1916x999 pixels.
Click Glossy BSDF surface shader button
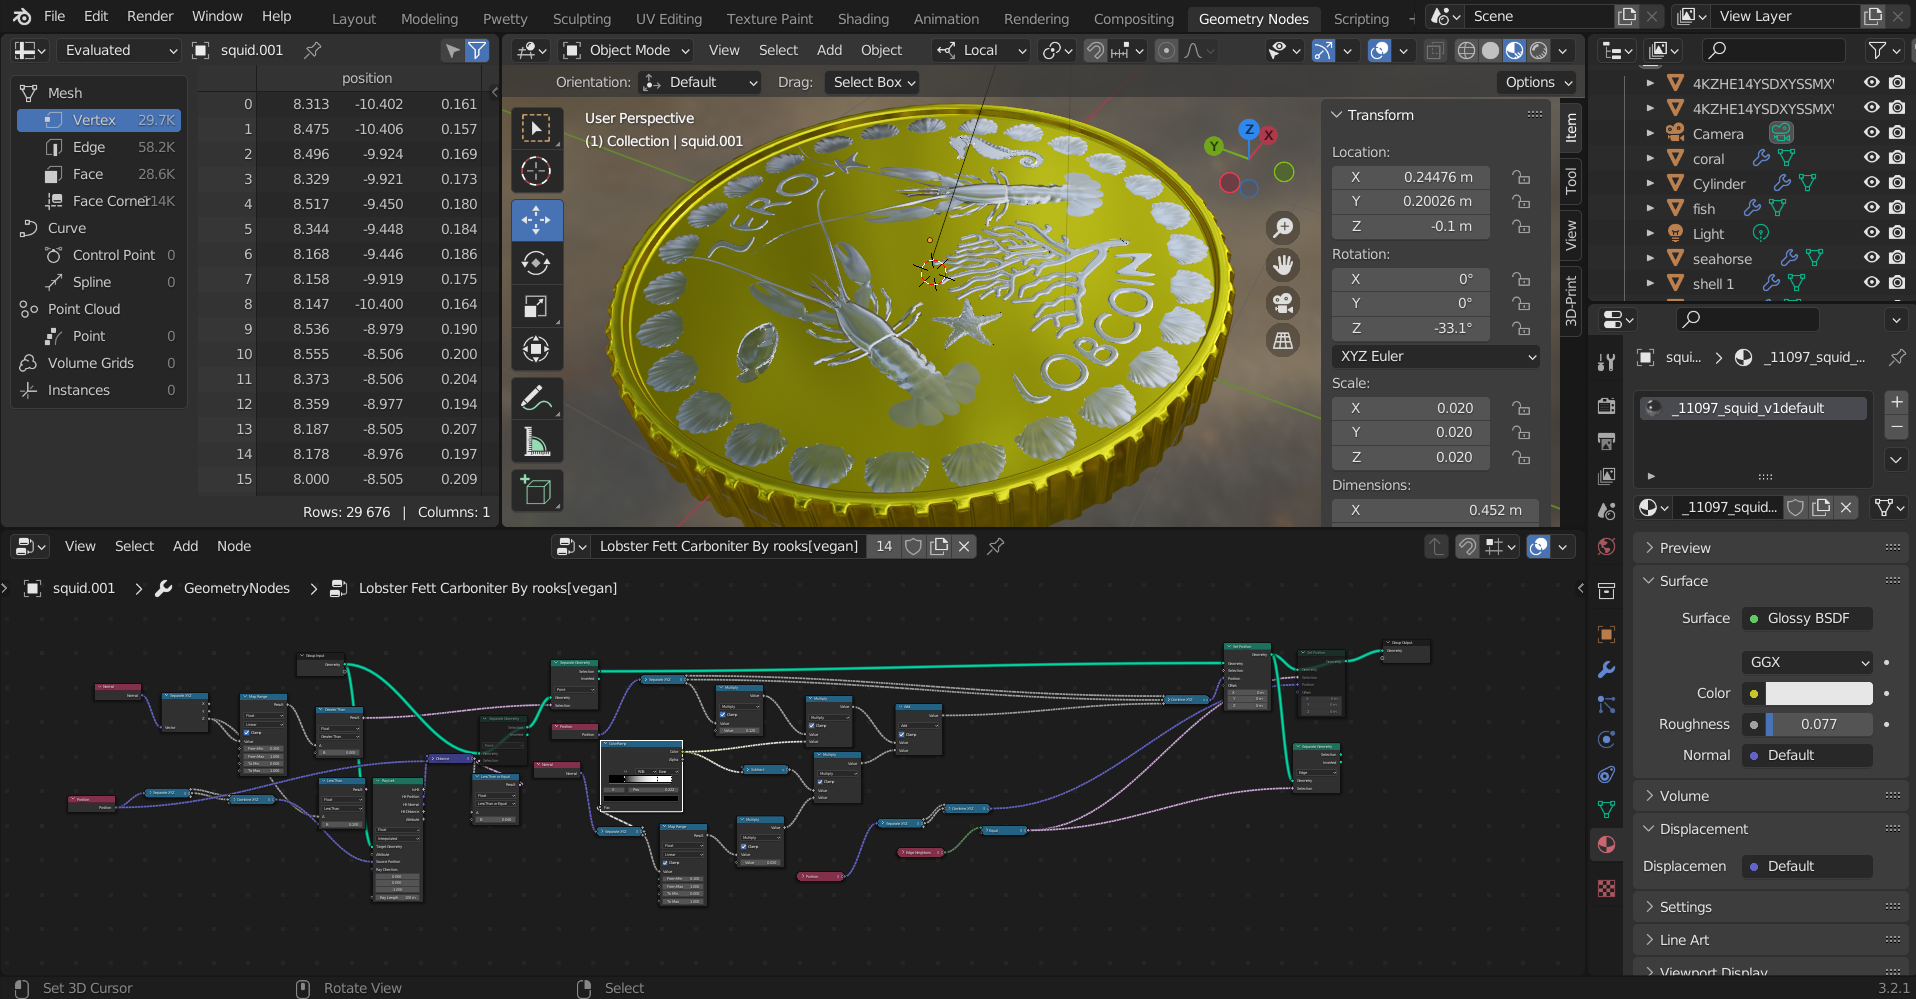coord(1808,618)
